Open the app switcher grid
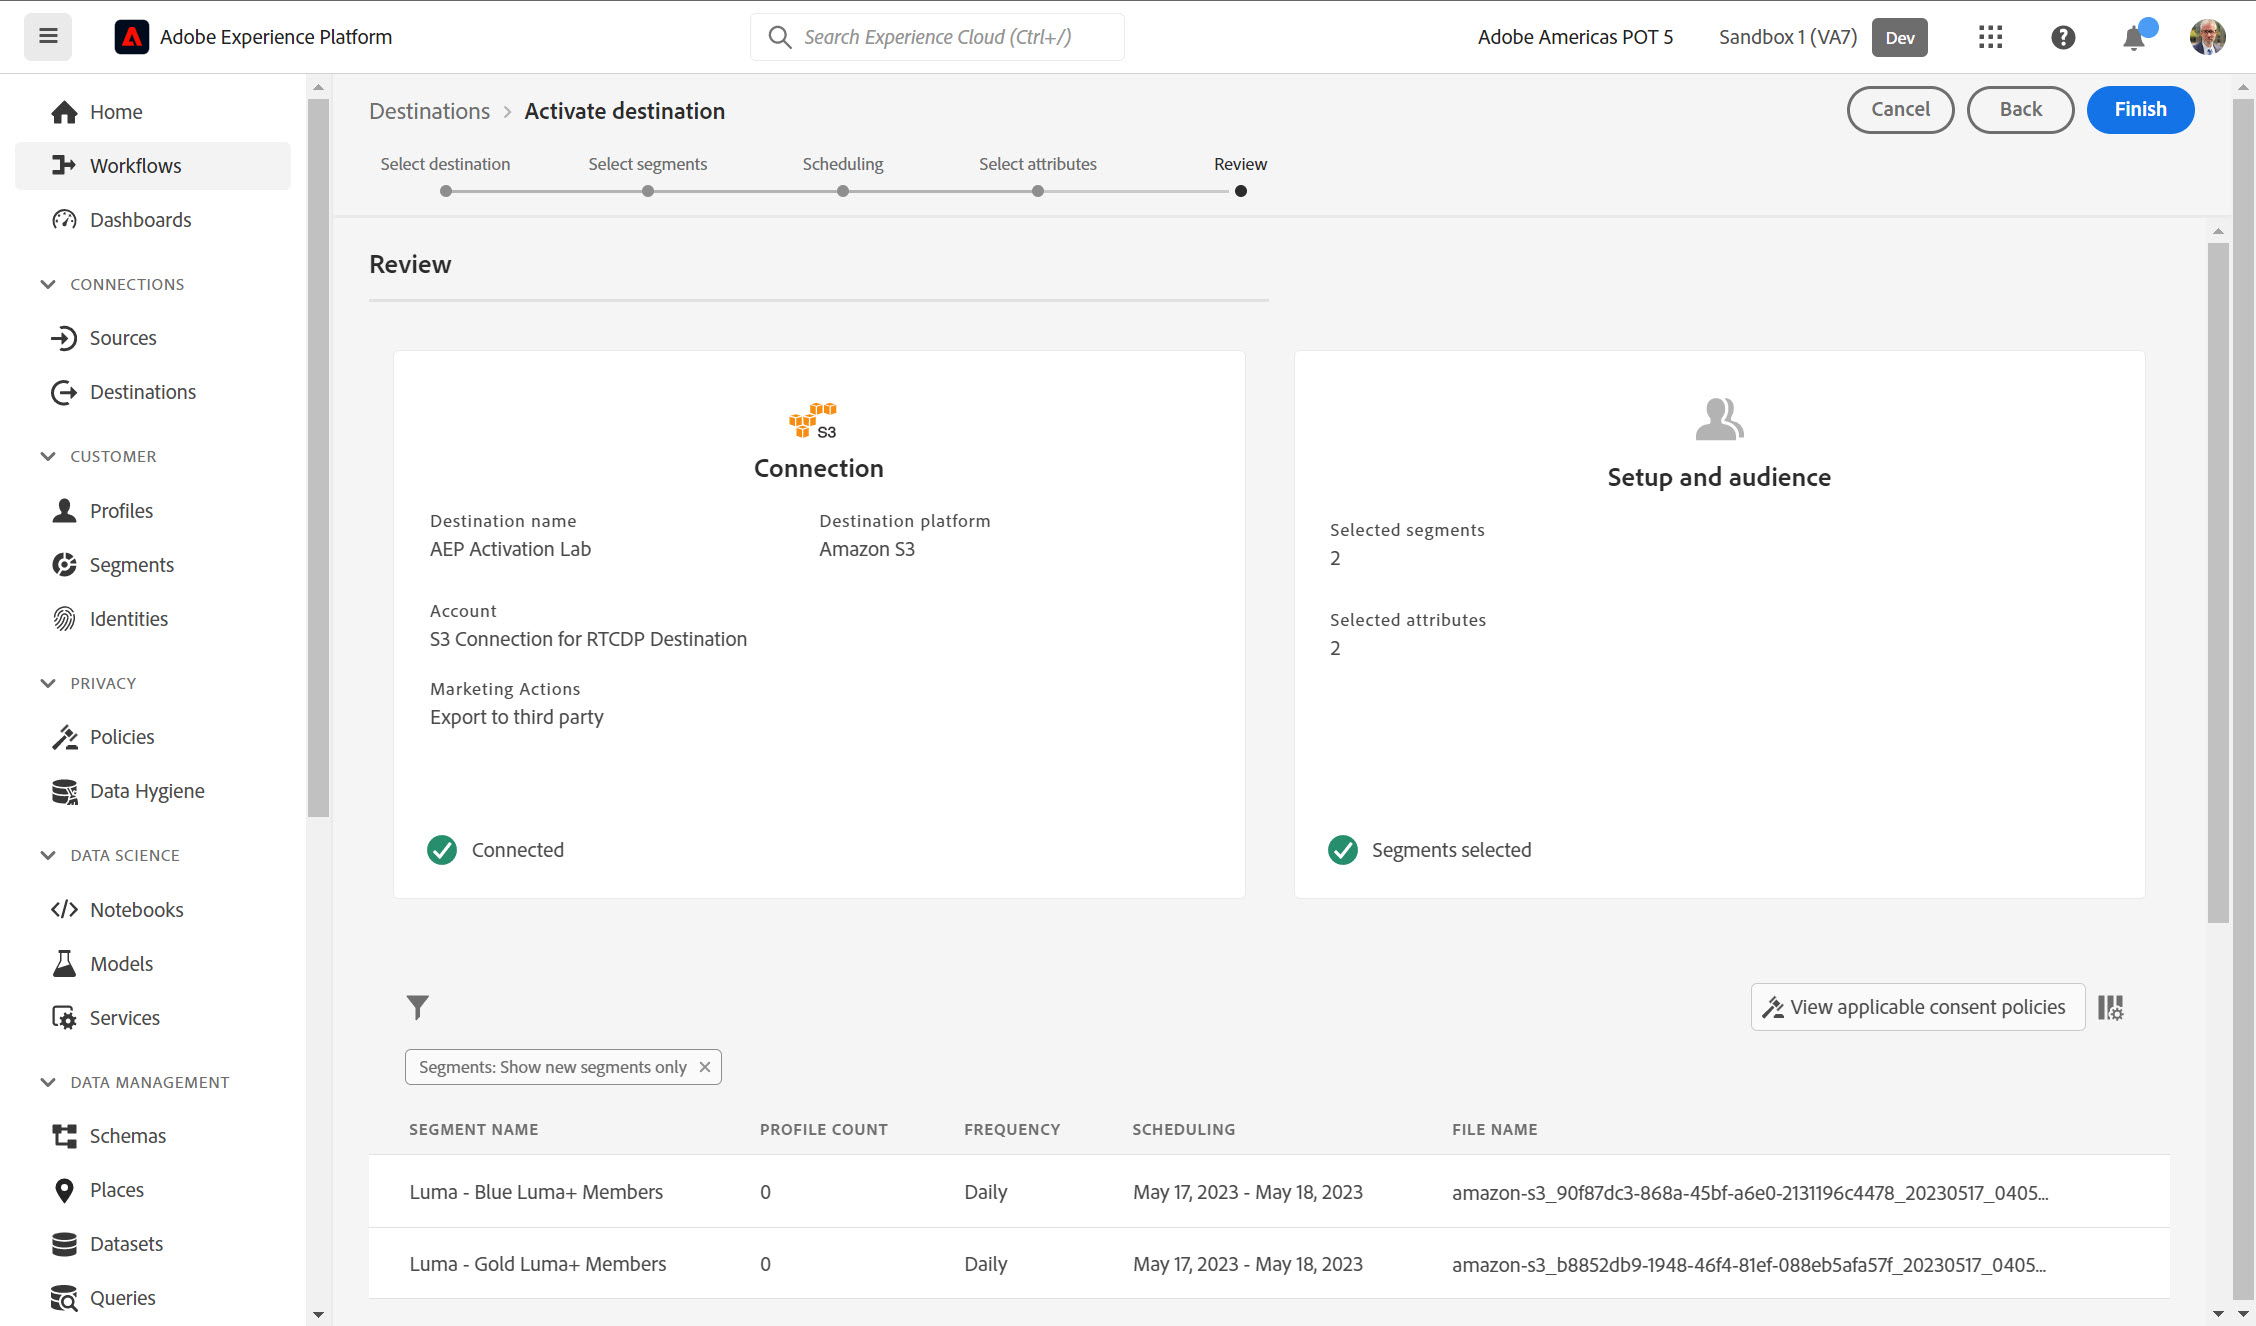2256x1326 pixels. pyautogui.click(x=1990, y=37)
